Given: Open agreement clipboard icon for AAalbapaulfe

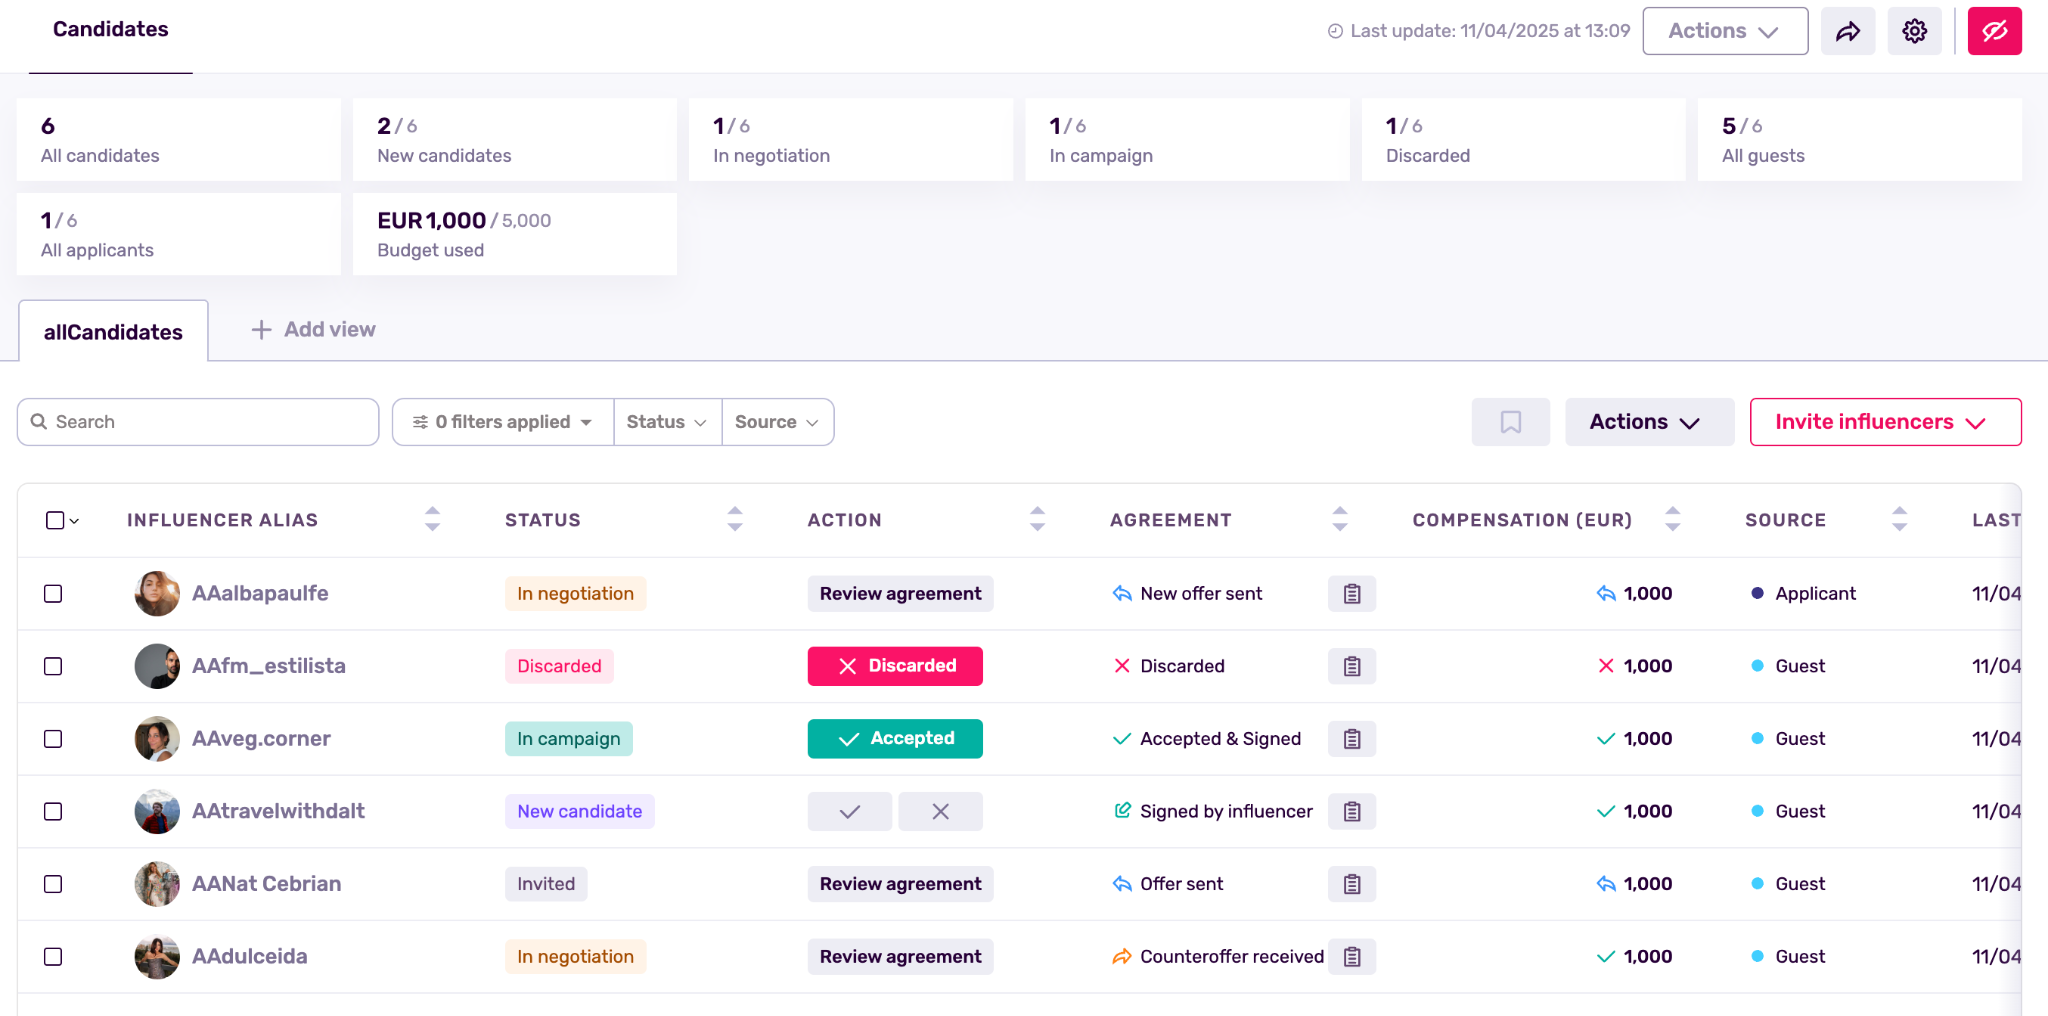Looking at the screenshot, I should tap(1352, 594).
